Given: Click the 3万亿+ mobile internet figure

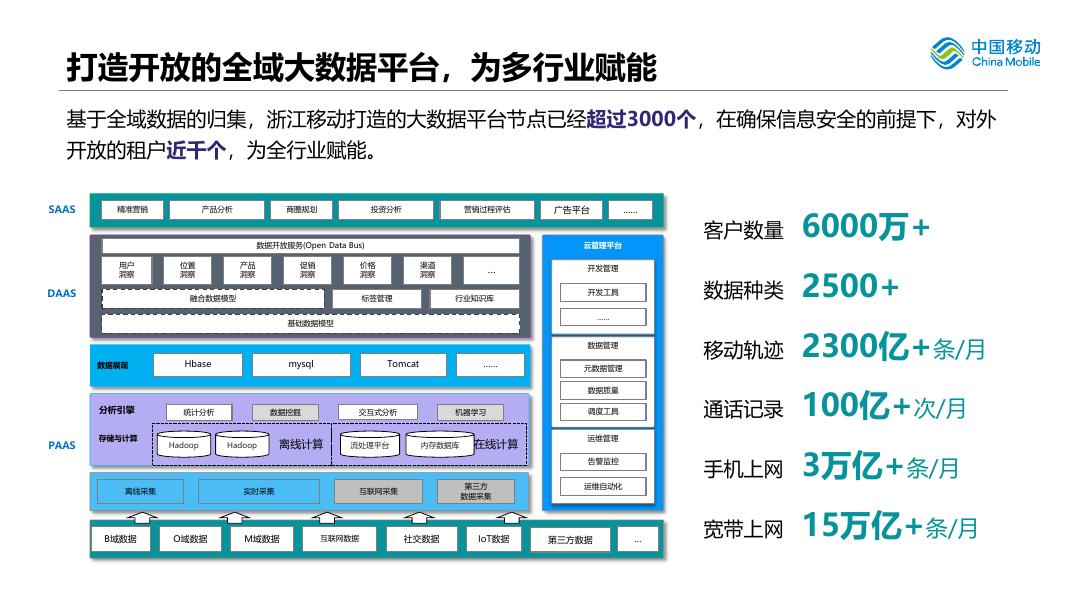Looking at the screenshot, I should point(853,466).
